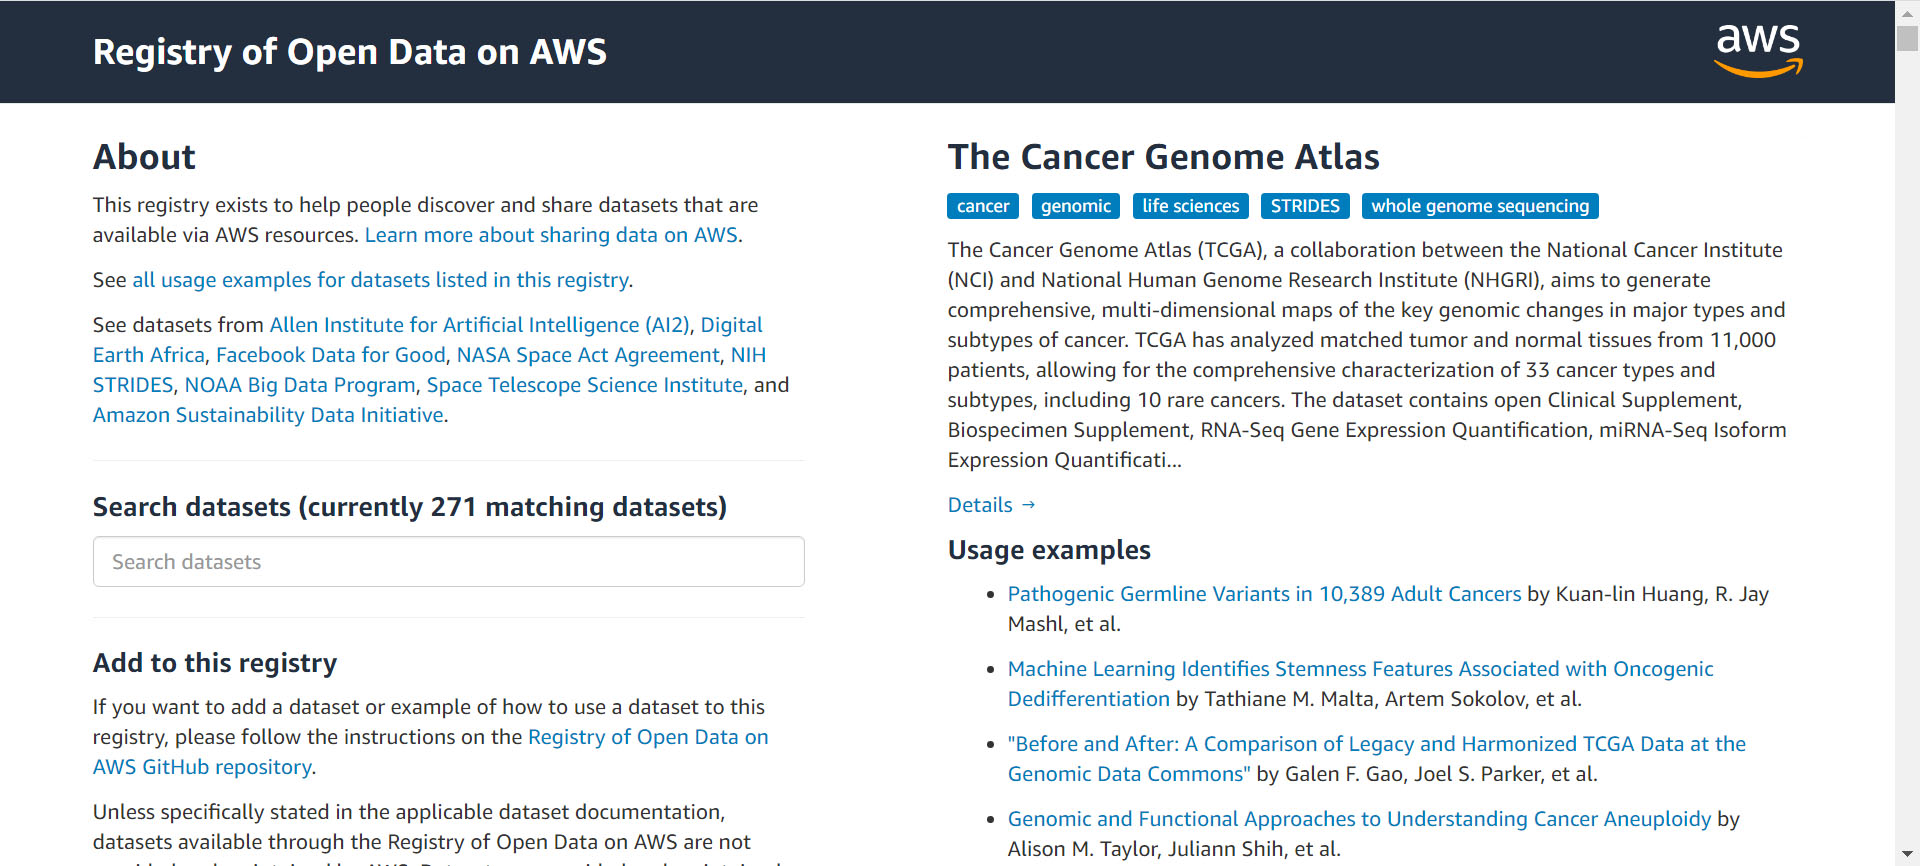Click the About heading

[144, 157]
